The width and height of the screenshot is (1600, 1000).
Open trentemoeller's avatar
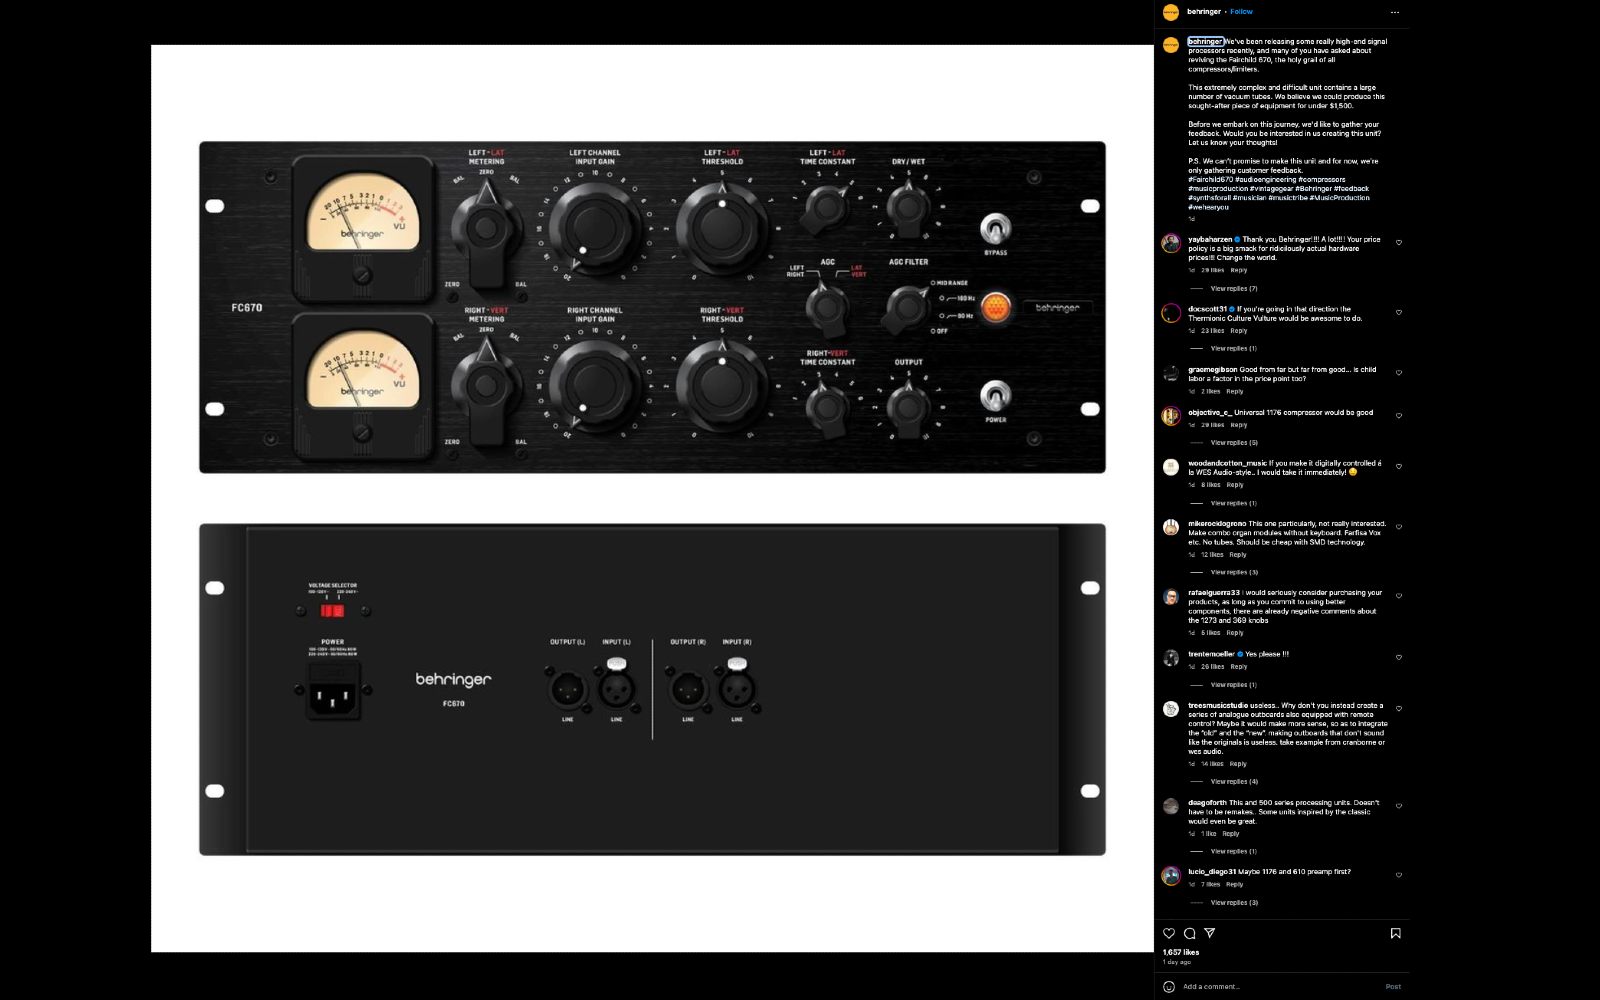point(1170,658)
